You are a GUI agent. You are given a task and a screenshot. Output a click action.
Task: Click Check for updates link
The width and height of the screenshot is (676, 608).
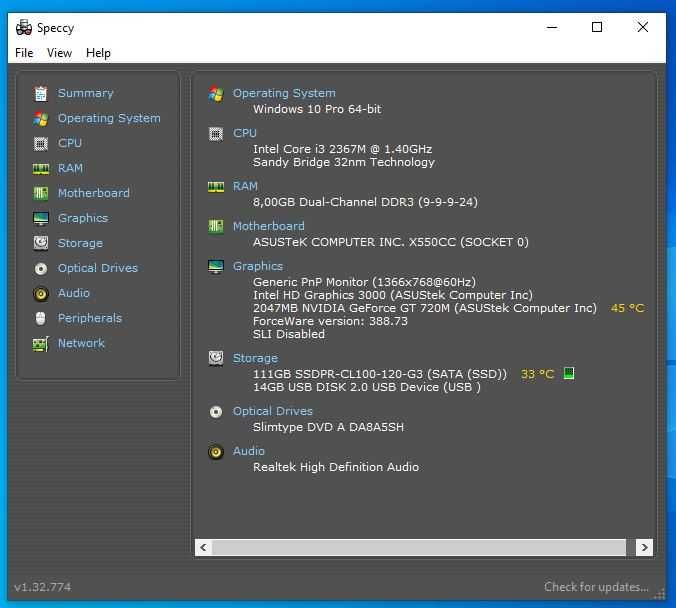[x=596, y=587]
